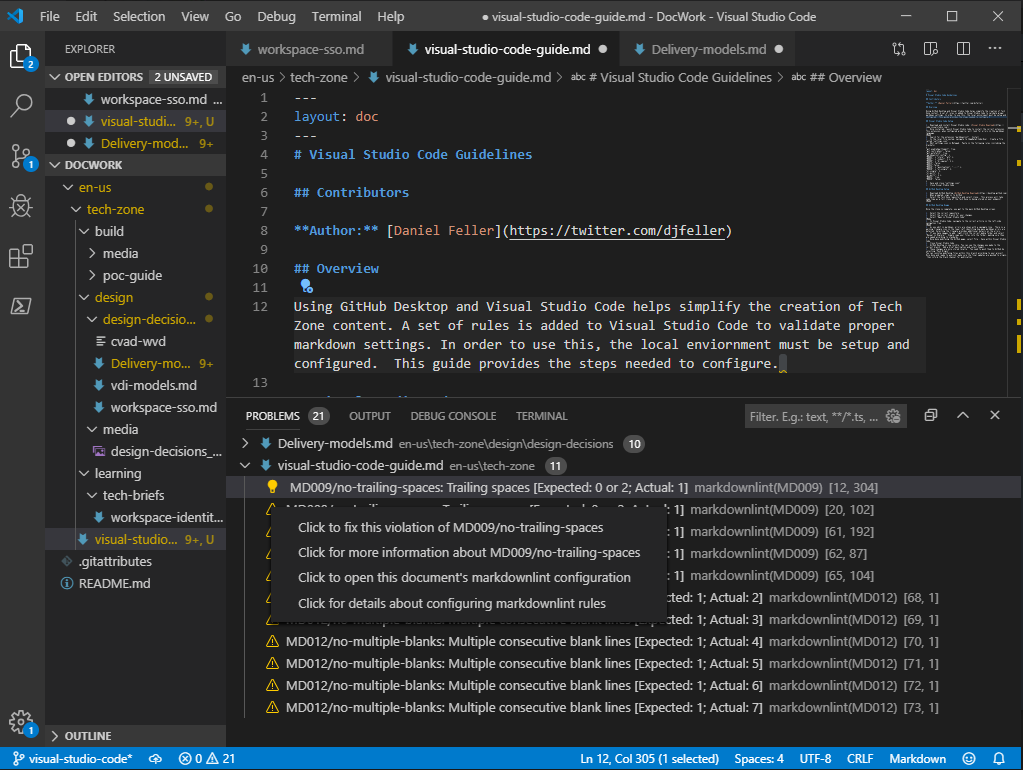
Task: Open the Extensions view
Action: [22, 256]
